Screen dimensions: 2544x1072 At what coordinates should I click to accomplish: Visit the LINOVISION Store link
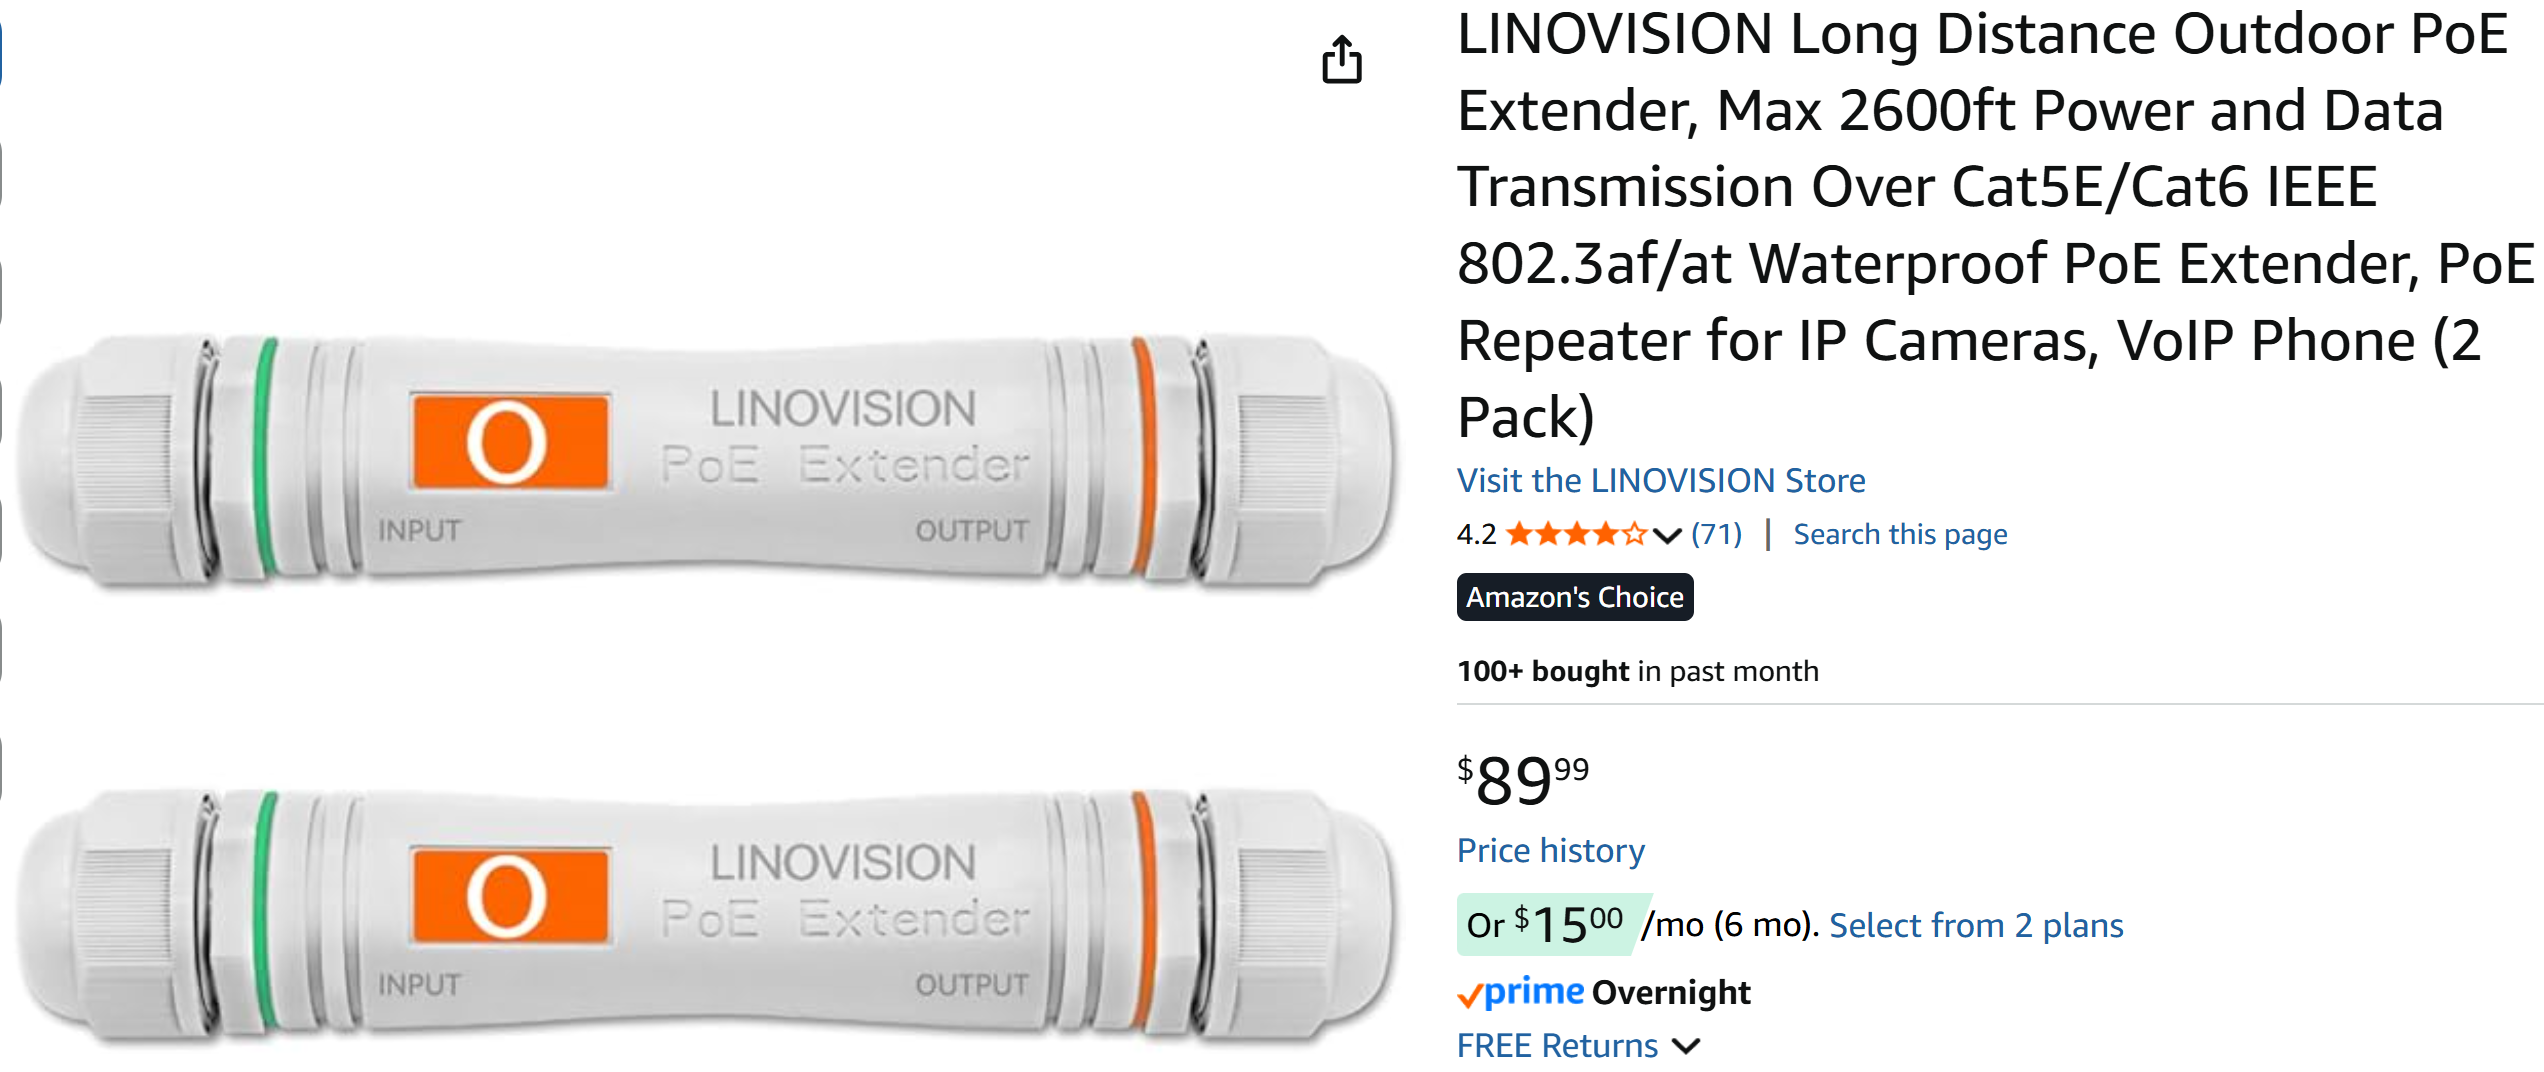click(1660, 481)
